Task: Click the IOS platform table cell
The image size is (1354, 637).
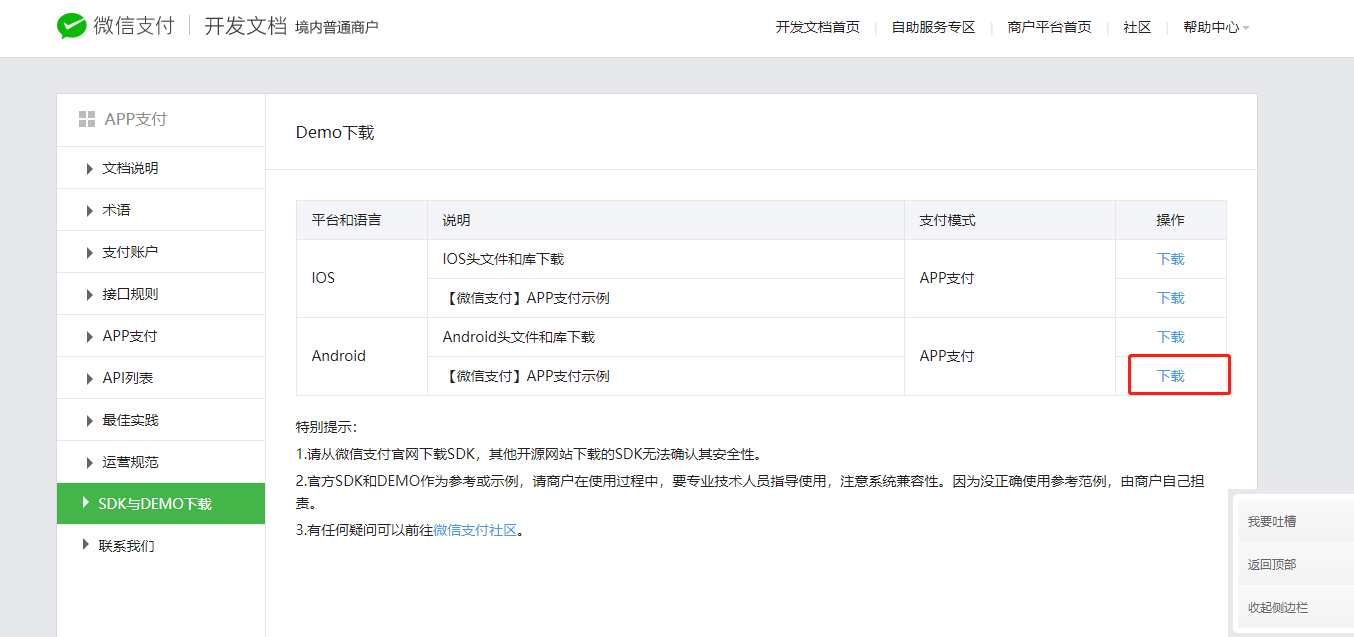Action: [x=362, y=278]
